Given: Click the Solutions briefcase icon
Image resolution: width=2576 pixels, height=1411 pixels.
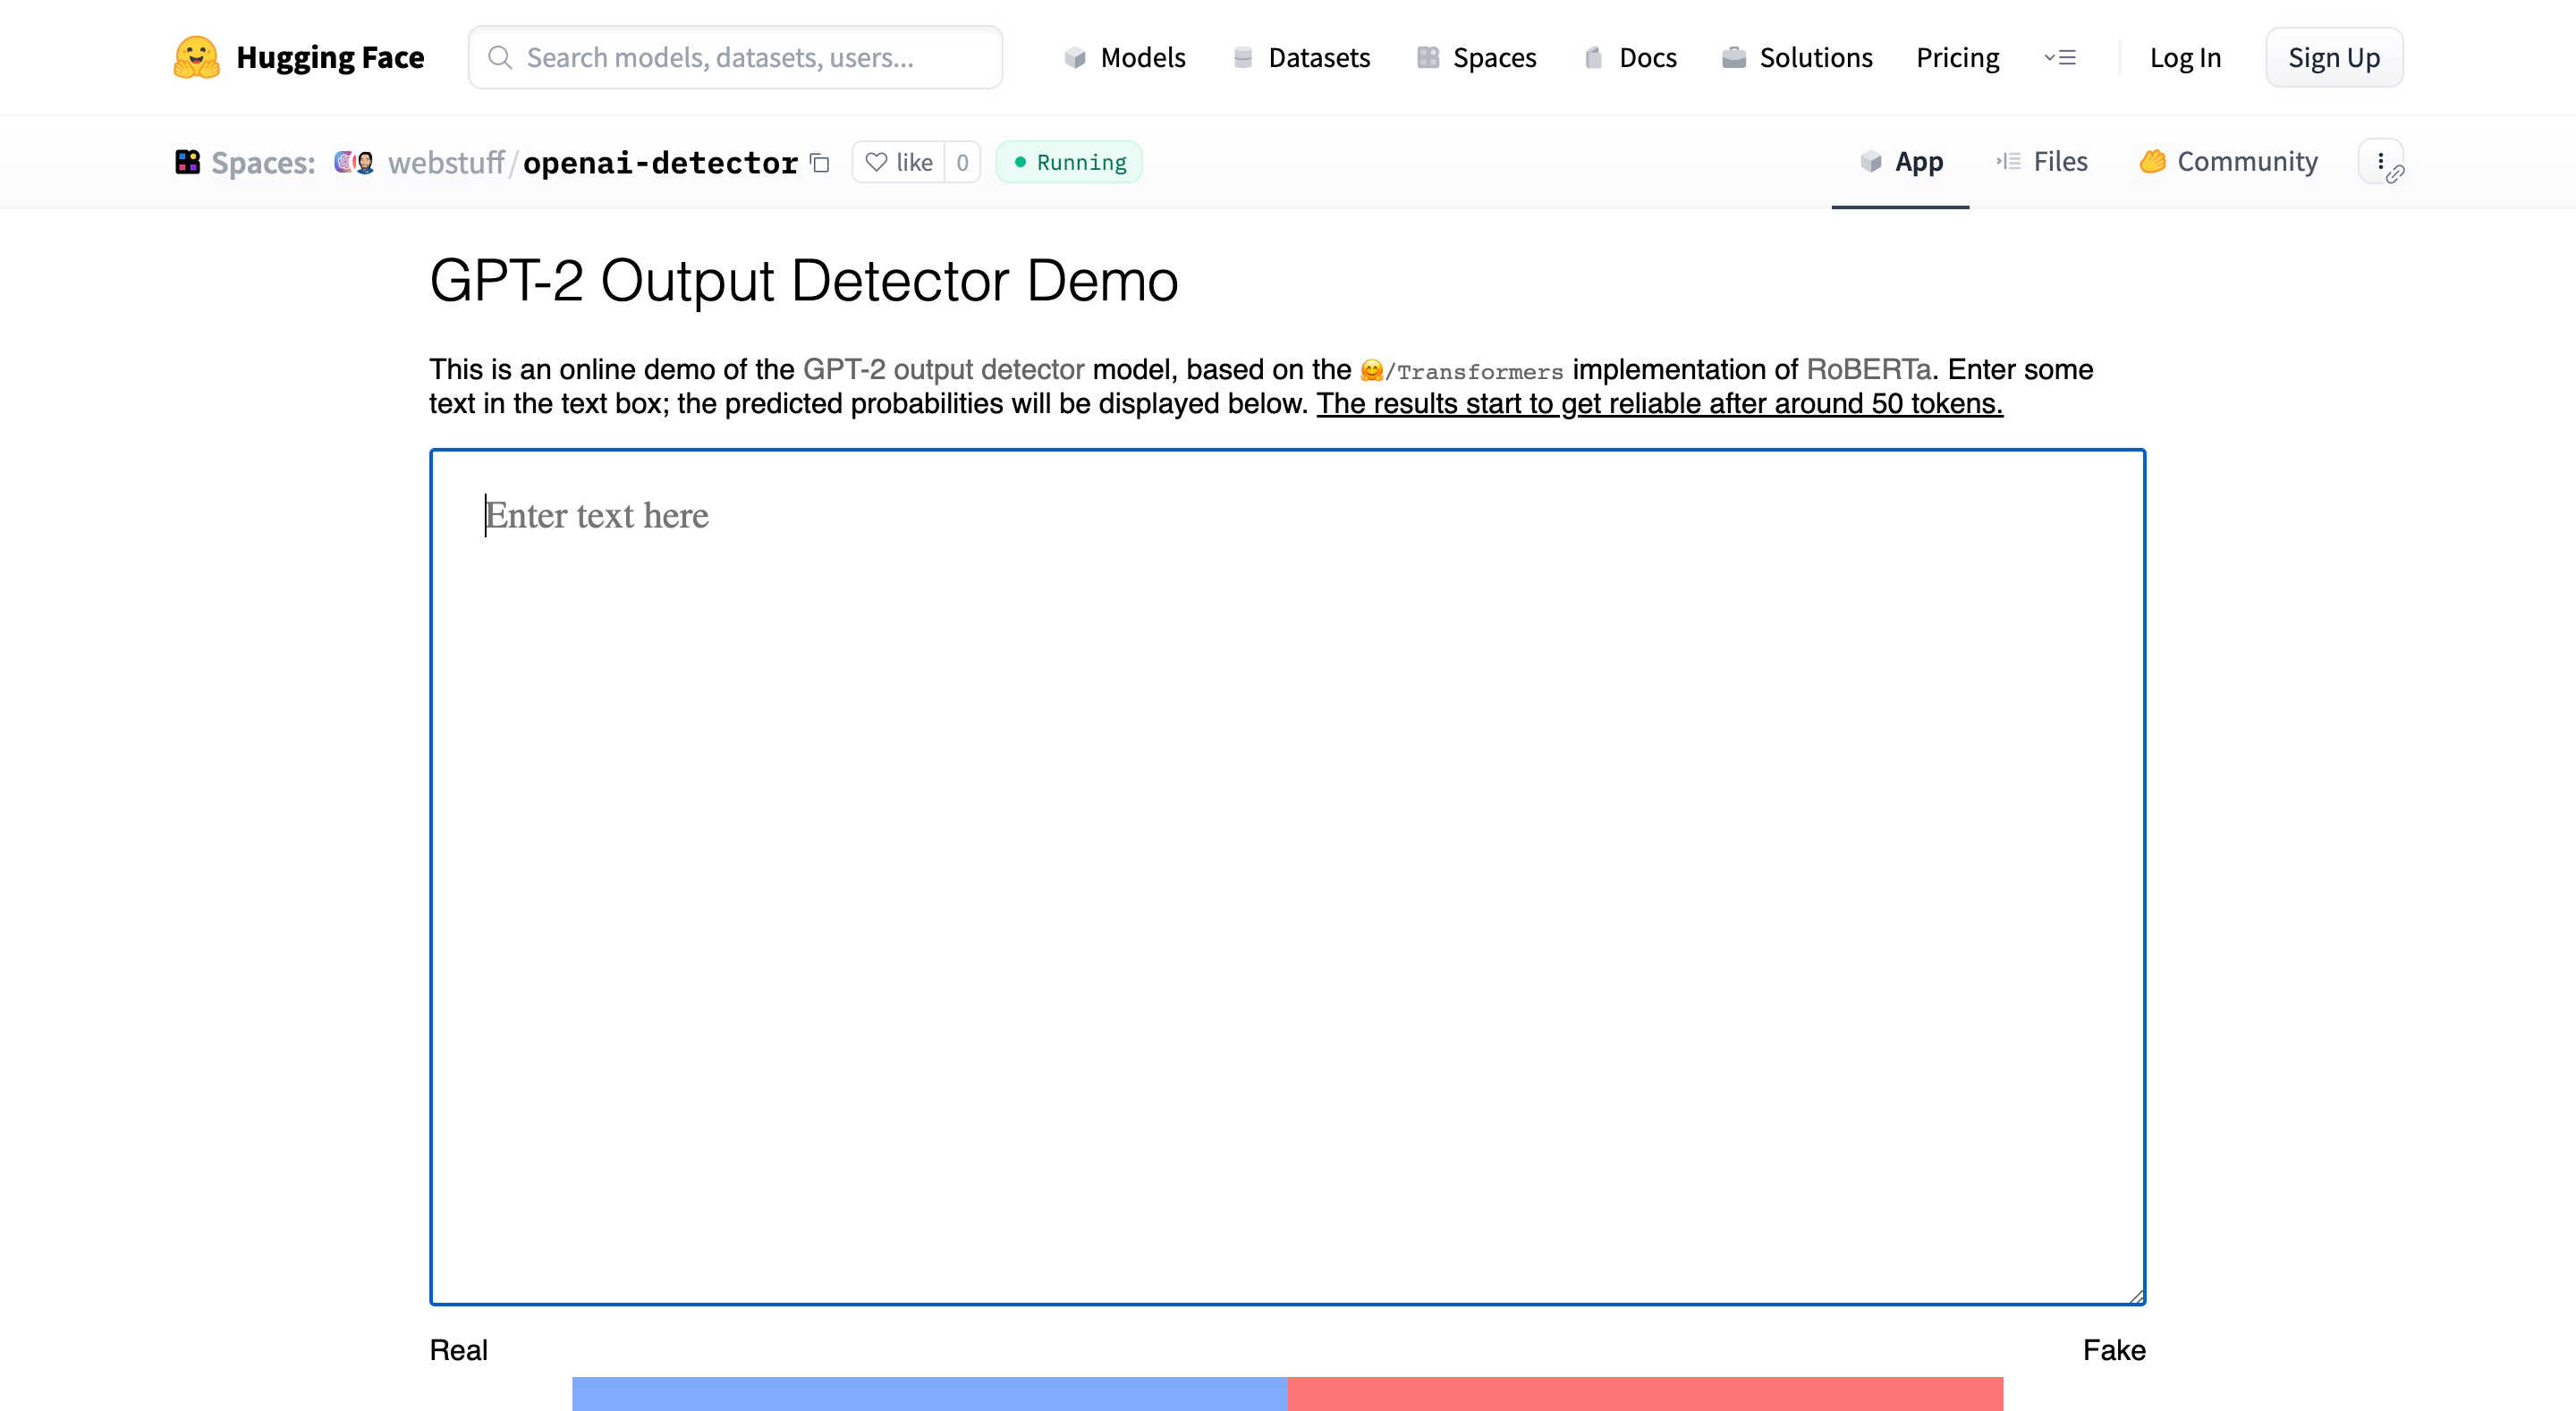Looking at the screenshot, I should [x=1734, y=57].
